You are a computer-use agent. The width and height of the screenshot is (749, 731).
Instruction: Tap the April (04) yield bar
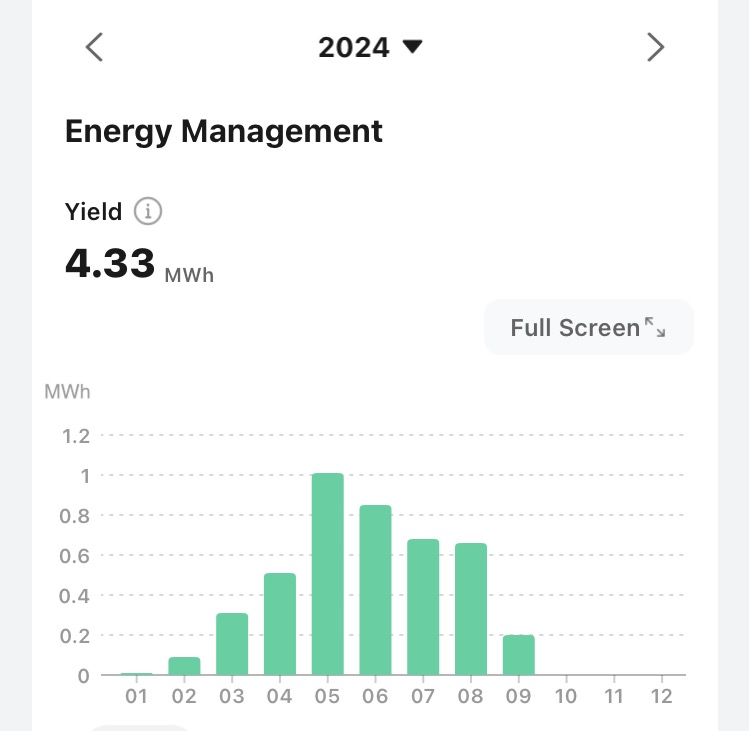coord(280,624)
